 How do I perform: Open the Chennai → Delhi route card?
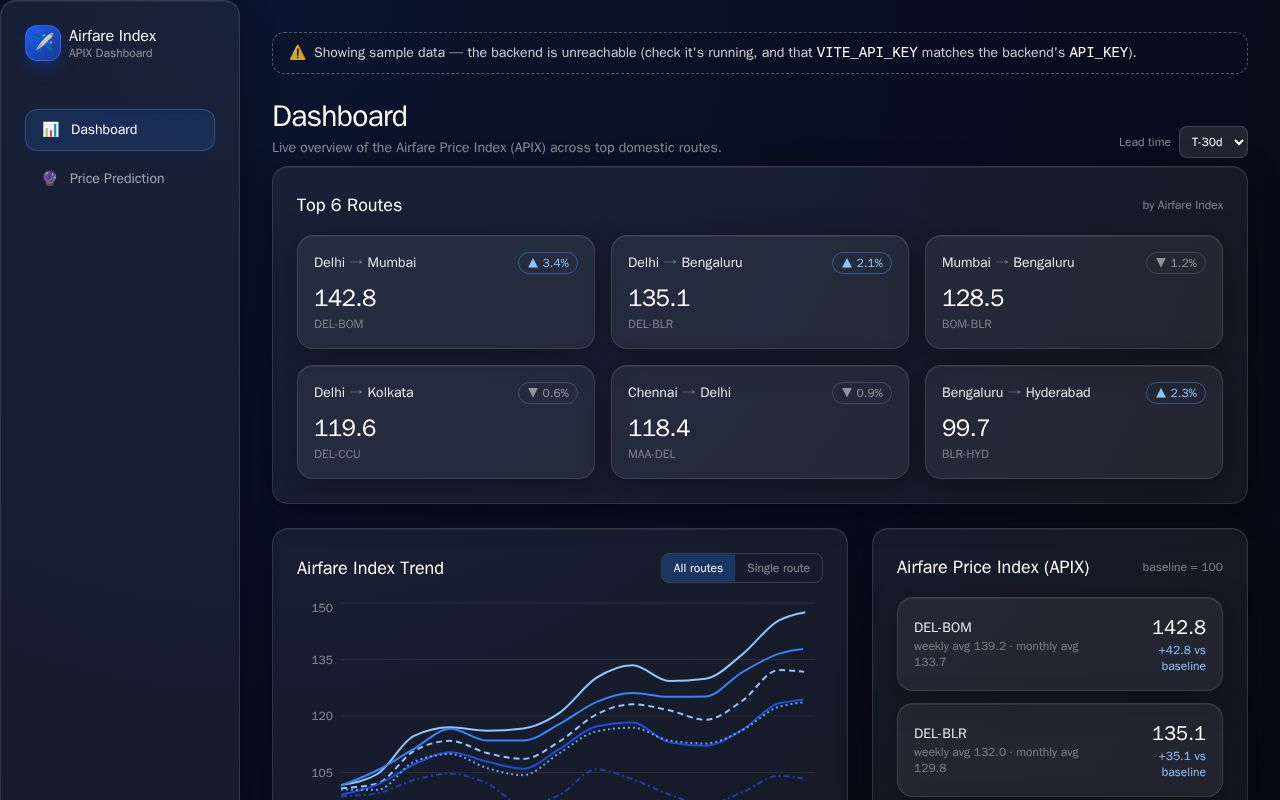(760, 422)
